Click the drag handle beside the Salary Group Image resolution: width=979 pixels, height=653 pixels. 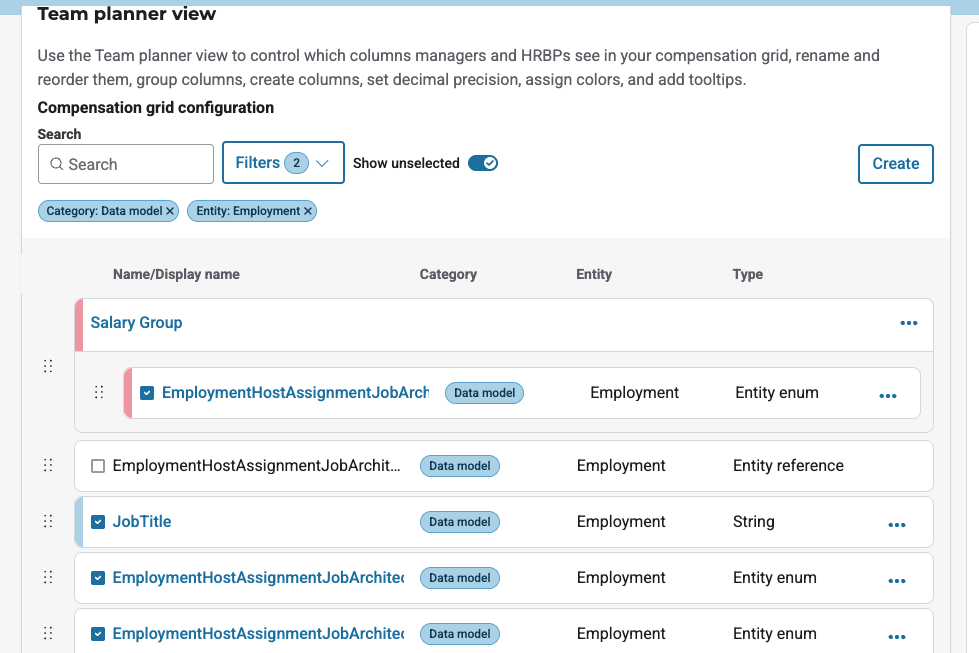47,366
